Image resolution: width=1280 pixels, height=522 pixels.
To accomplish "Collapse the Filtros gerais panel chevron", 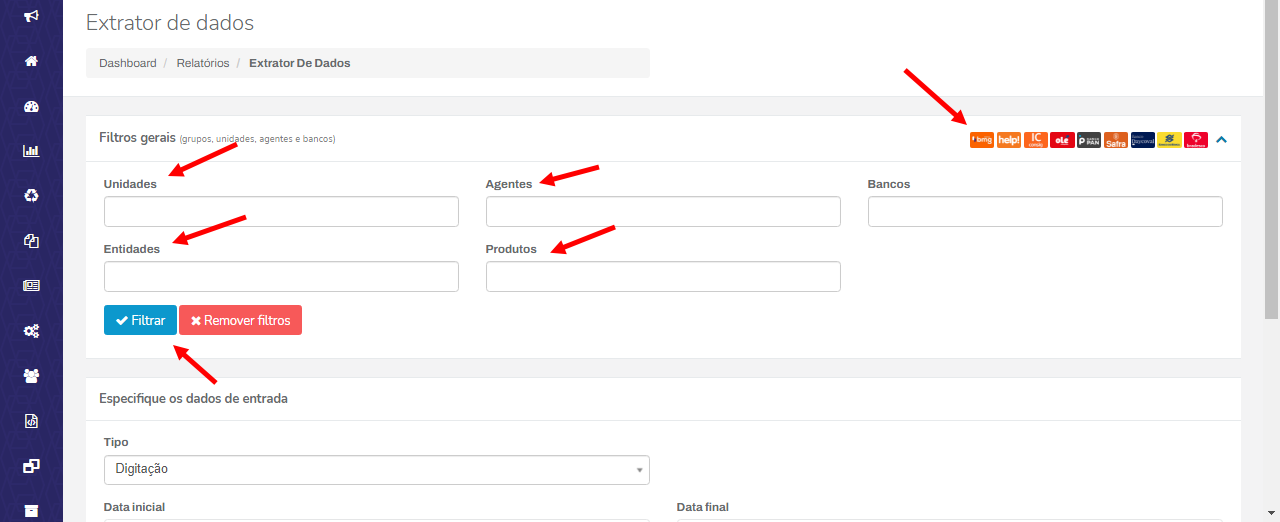I will 1221,140.
